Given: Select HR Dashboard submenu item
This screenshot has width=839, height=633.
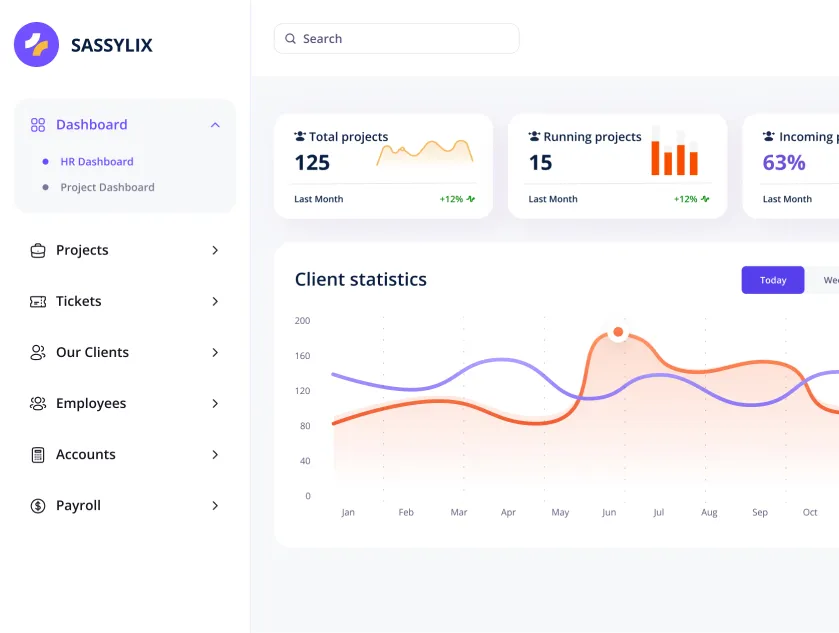Looking at the screenshot, I should tap(97, 162).
